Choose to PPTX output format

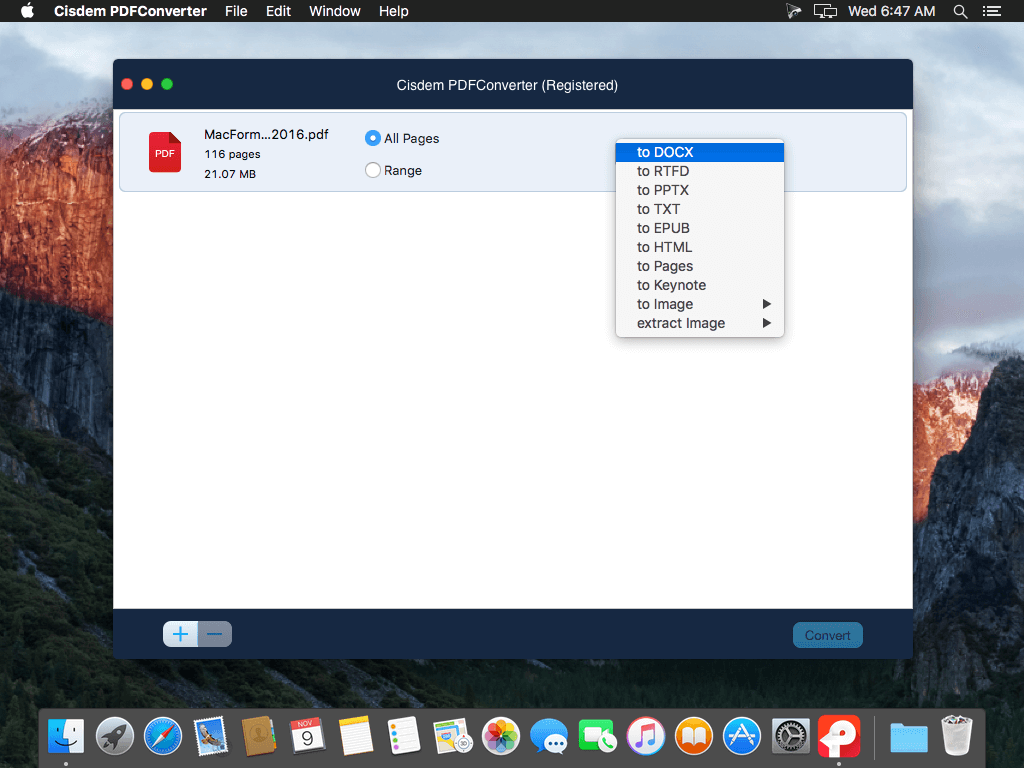click(x=699, y=190)
